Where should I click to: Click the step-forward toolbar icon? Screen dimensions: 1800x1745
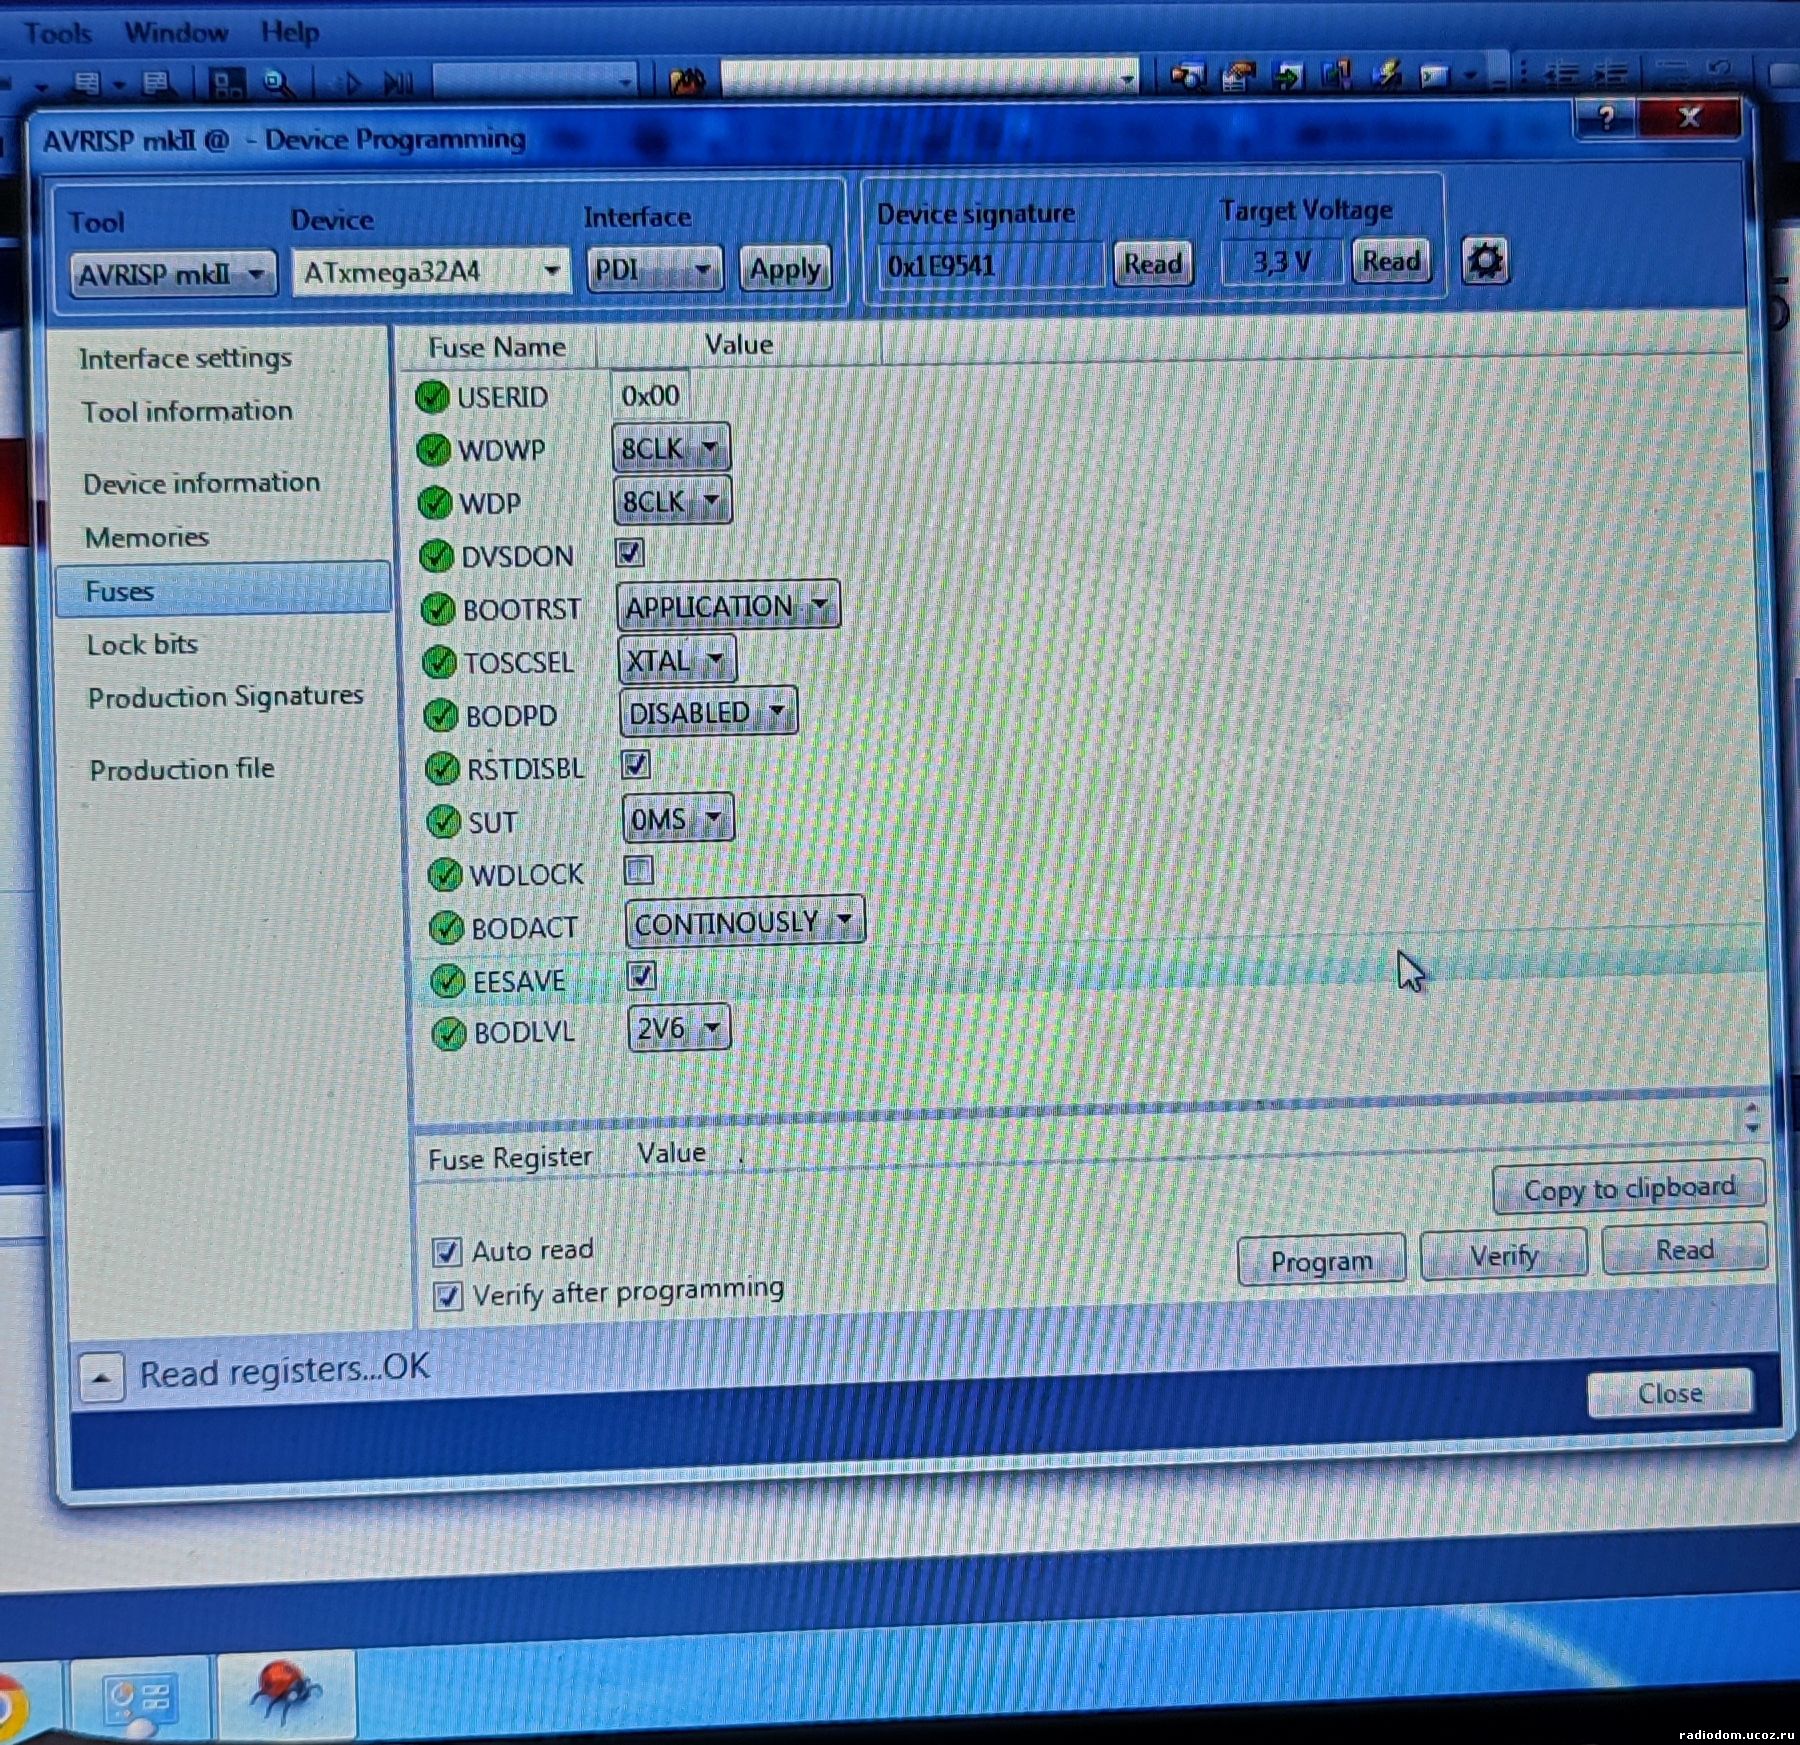coord(398,83)
